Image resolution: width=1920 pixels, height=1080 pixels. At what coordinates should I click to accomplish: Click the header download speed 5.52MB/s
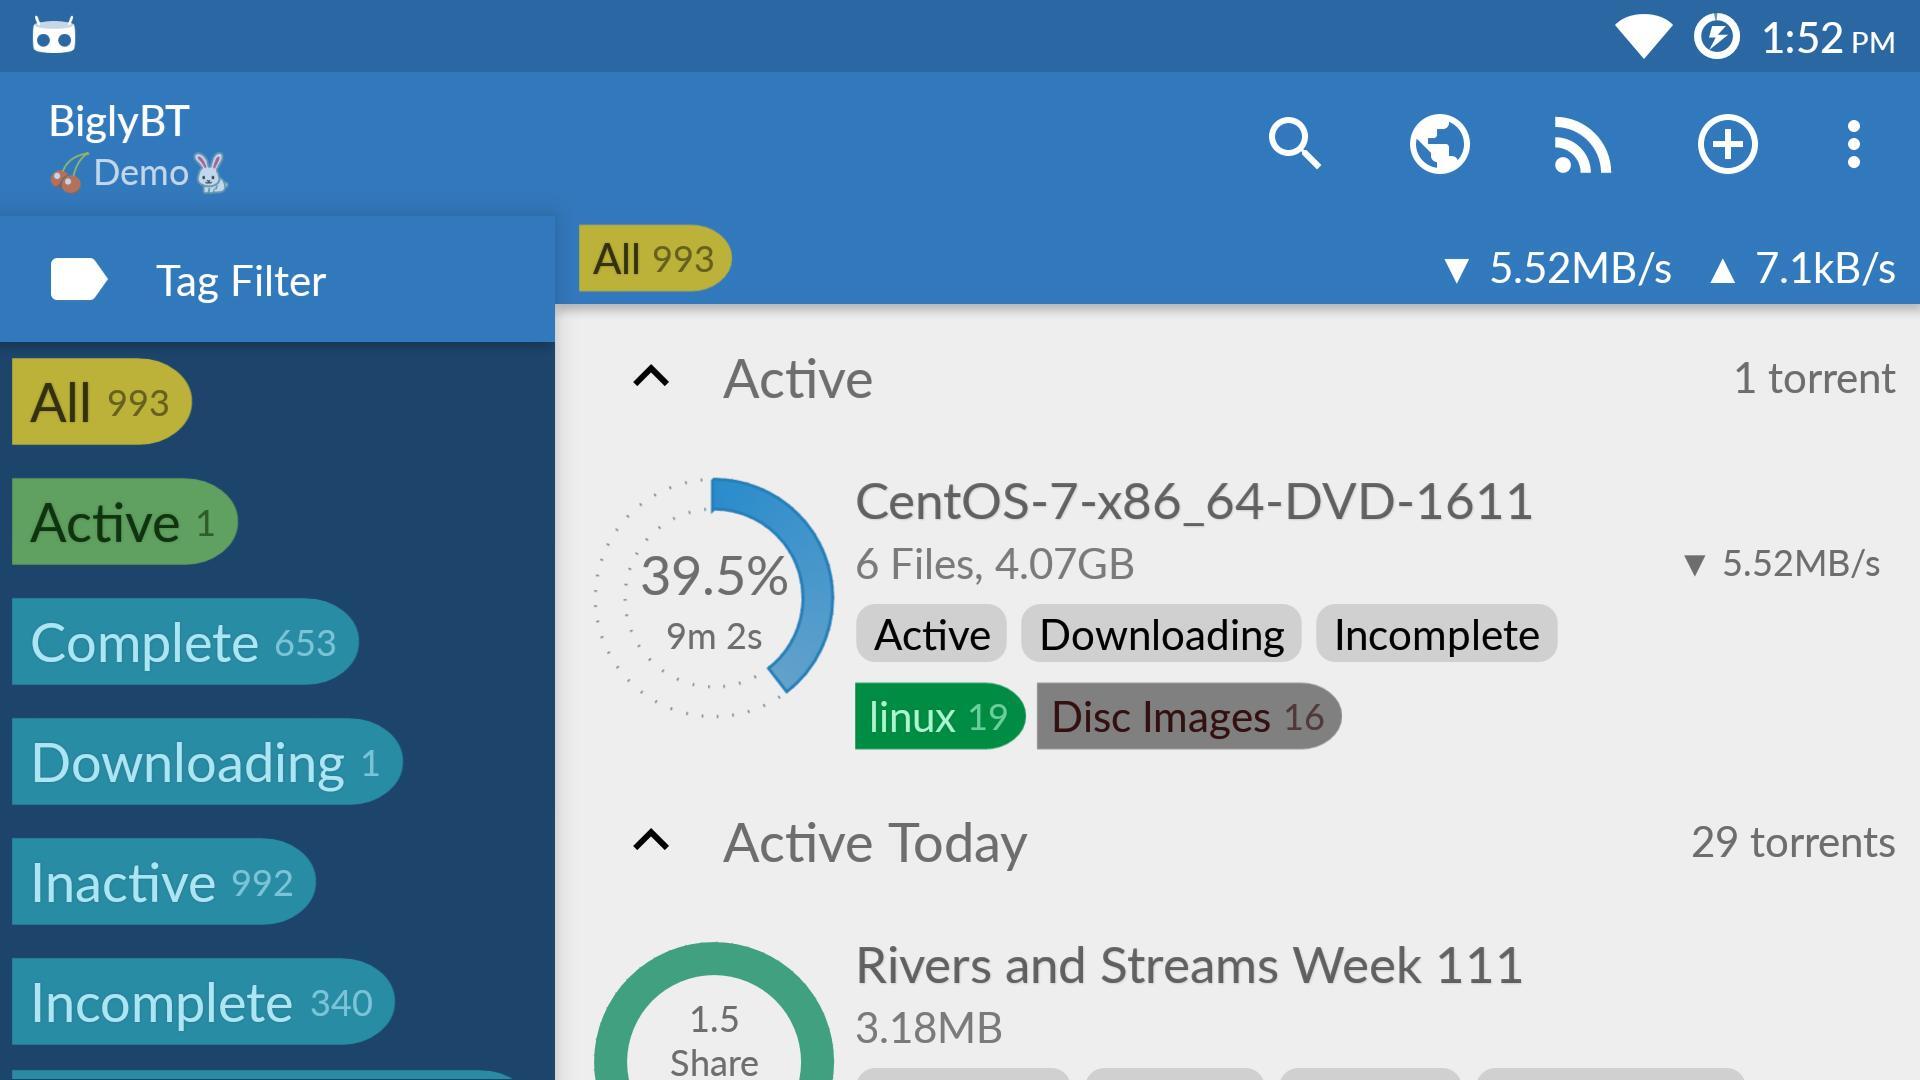point(1558,268)
